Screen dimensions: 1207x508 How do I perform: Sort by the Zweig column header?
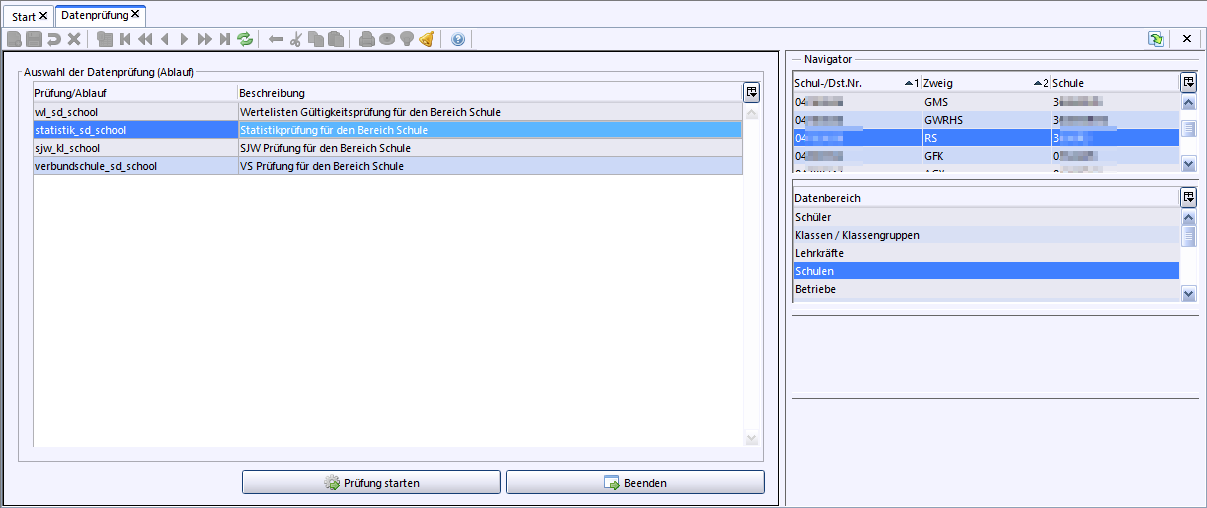pos(975,83)
